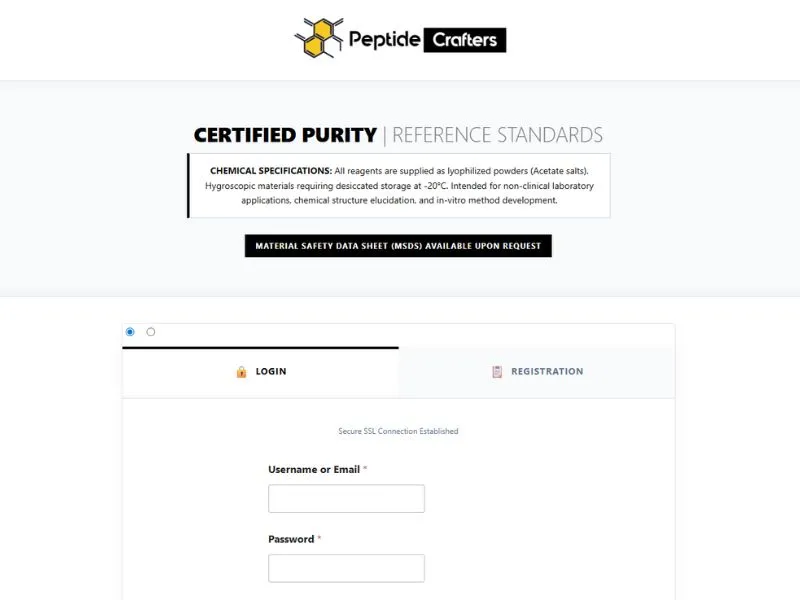Click the Peptide wordmark in header
The width and height of the screenshot is (800, 600).
pyautogui.click(x=384, y=40)
